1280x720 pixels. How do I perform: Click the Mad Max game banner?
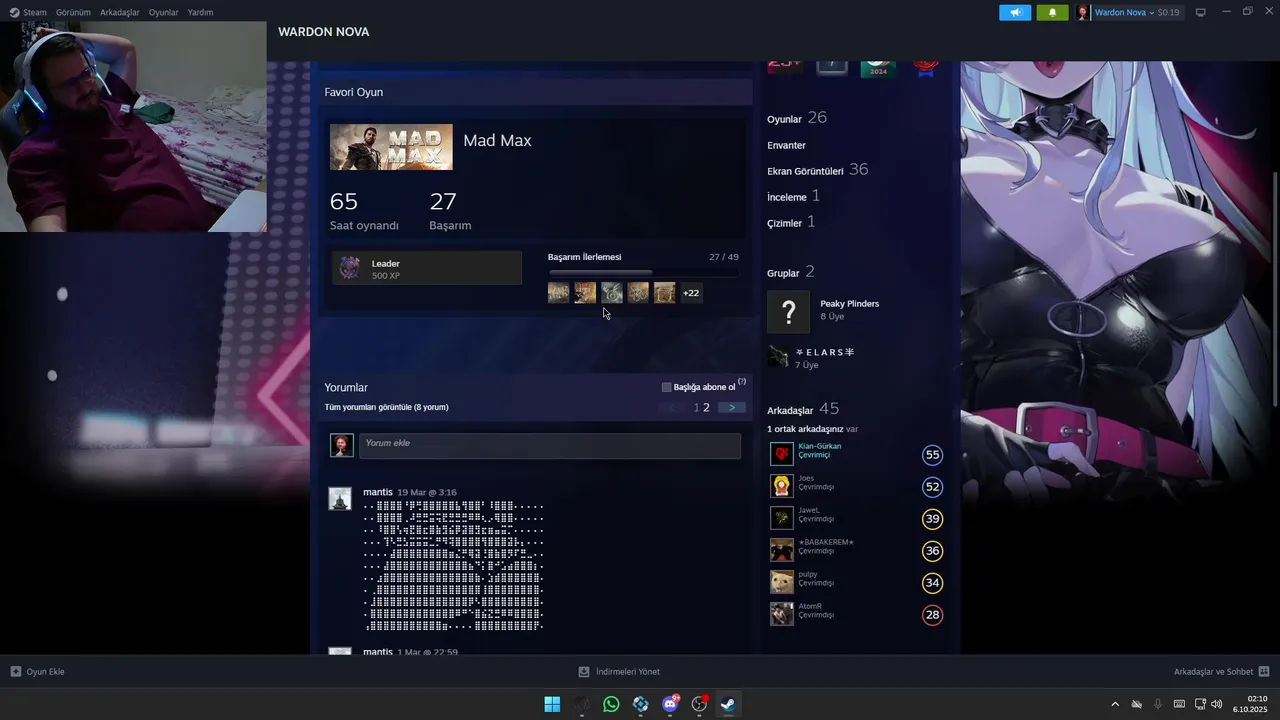pyautogui.click(x=391, y=147)
